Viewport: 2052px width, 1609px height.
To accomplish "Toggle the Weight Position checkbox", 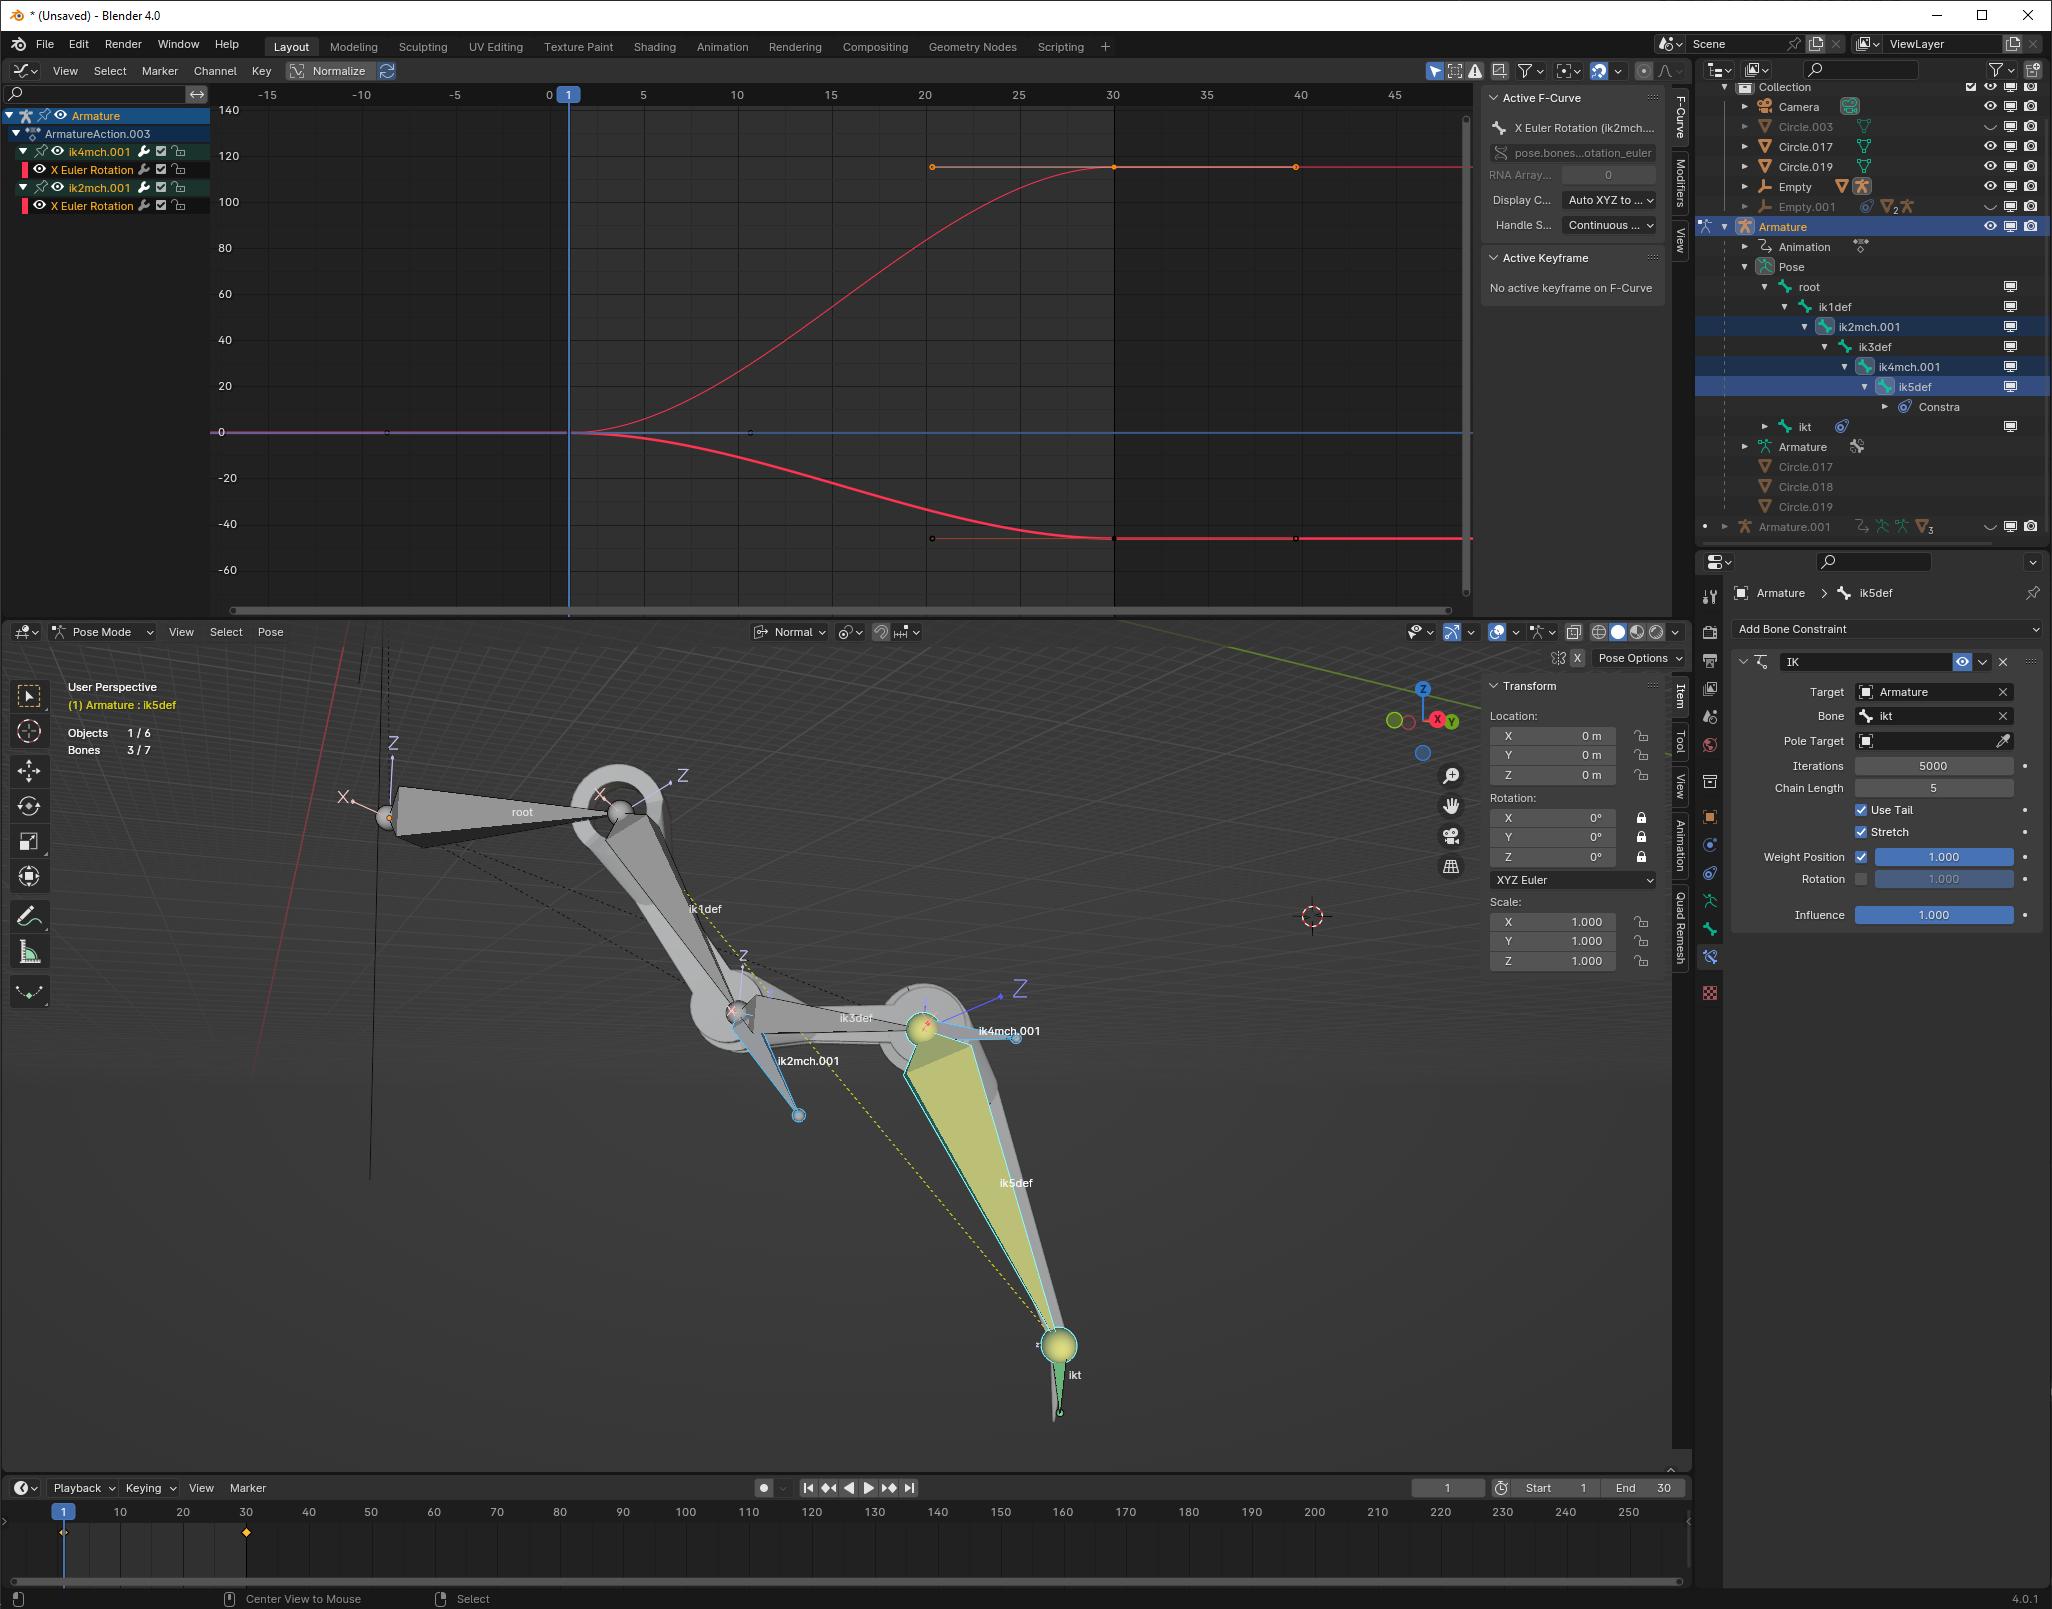I will (1861, 857).
